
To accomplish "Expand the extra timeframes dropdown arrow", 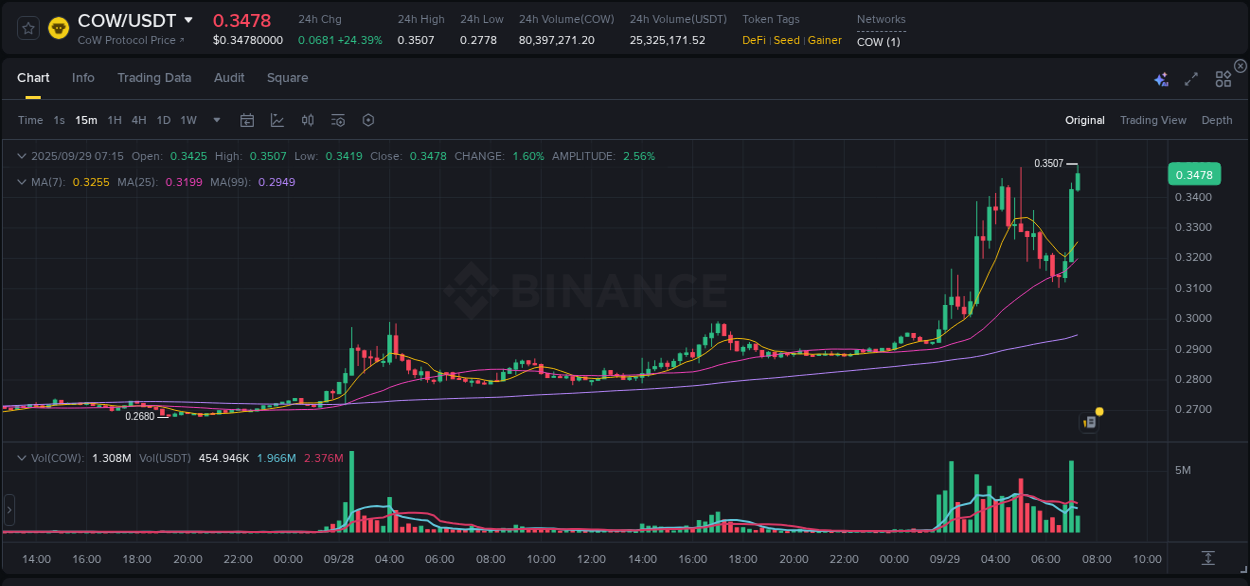I will pos(215,120).
